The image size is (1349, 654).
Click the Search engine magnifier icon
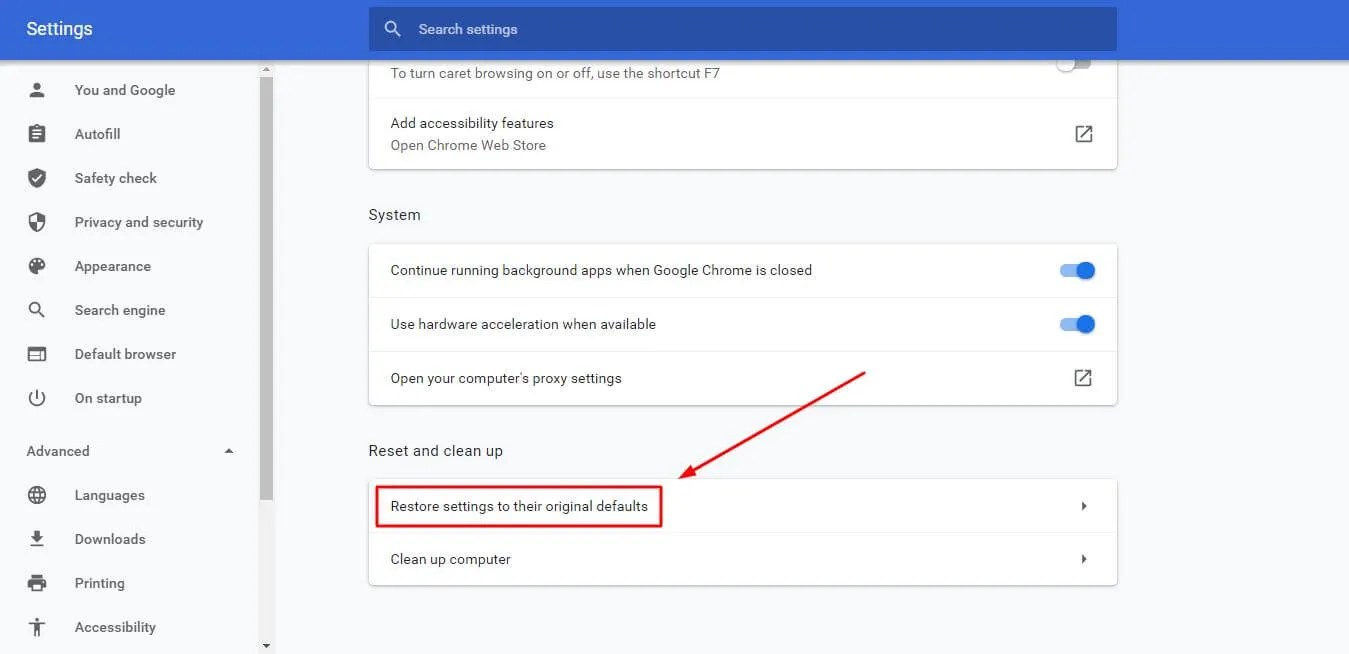coord(37,309)
